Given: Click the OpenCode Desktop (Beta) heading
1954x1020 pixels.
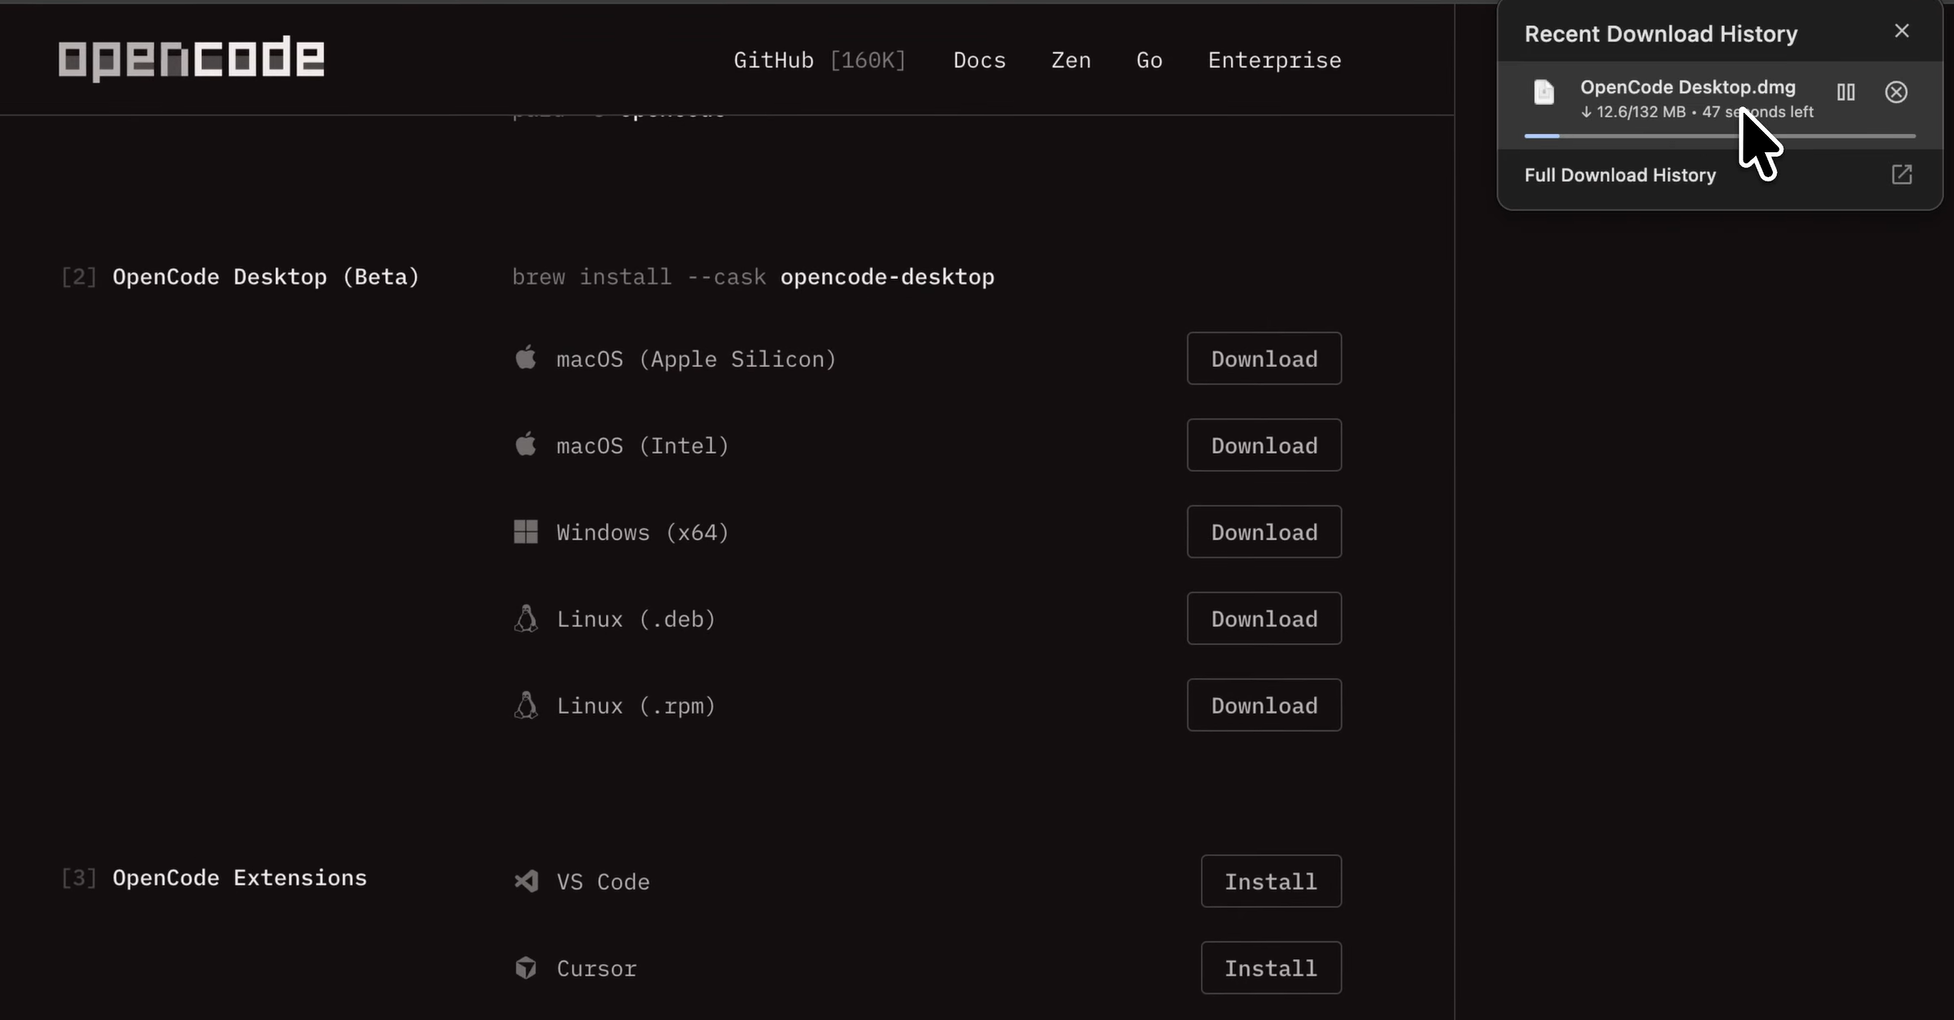Looking at the screenshot, I should tap(266, 277).
